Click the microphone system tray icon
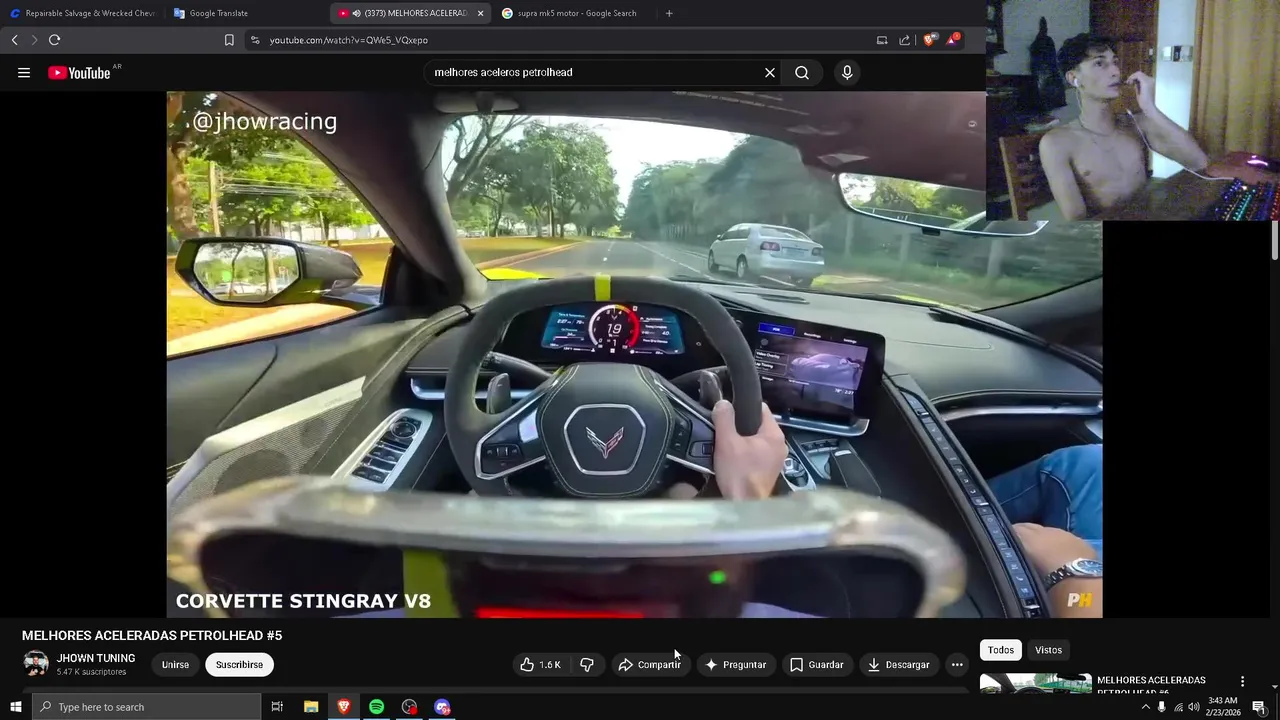The image size is (1280, 720). 1161,707
